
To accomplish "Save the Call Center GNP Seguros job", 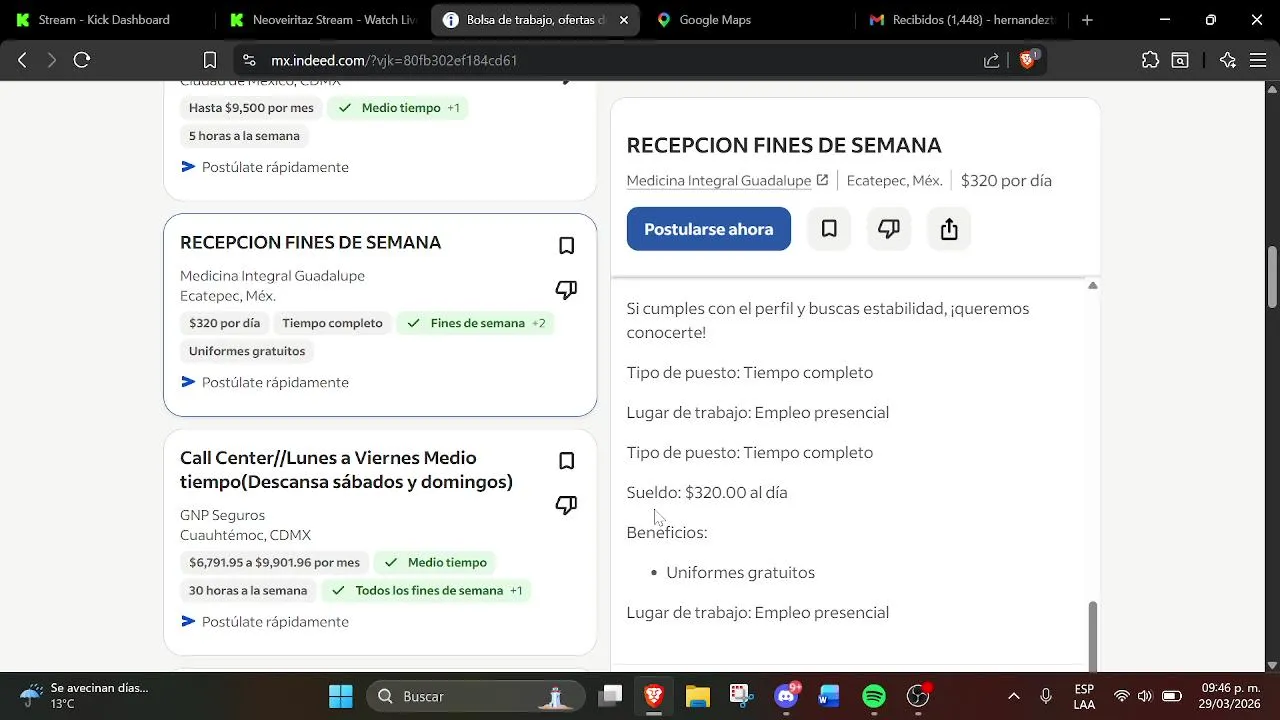I will [x=566, y=461].
